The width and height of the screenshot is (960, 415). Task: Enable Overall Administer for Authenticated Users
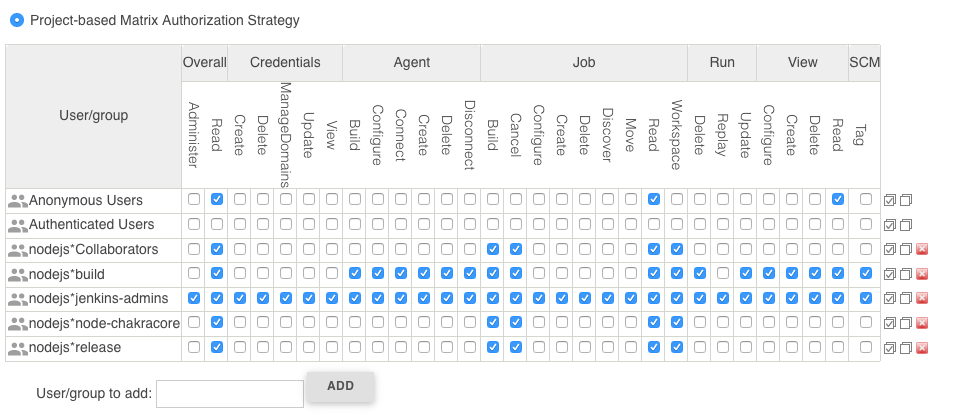point(193,224)
